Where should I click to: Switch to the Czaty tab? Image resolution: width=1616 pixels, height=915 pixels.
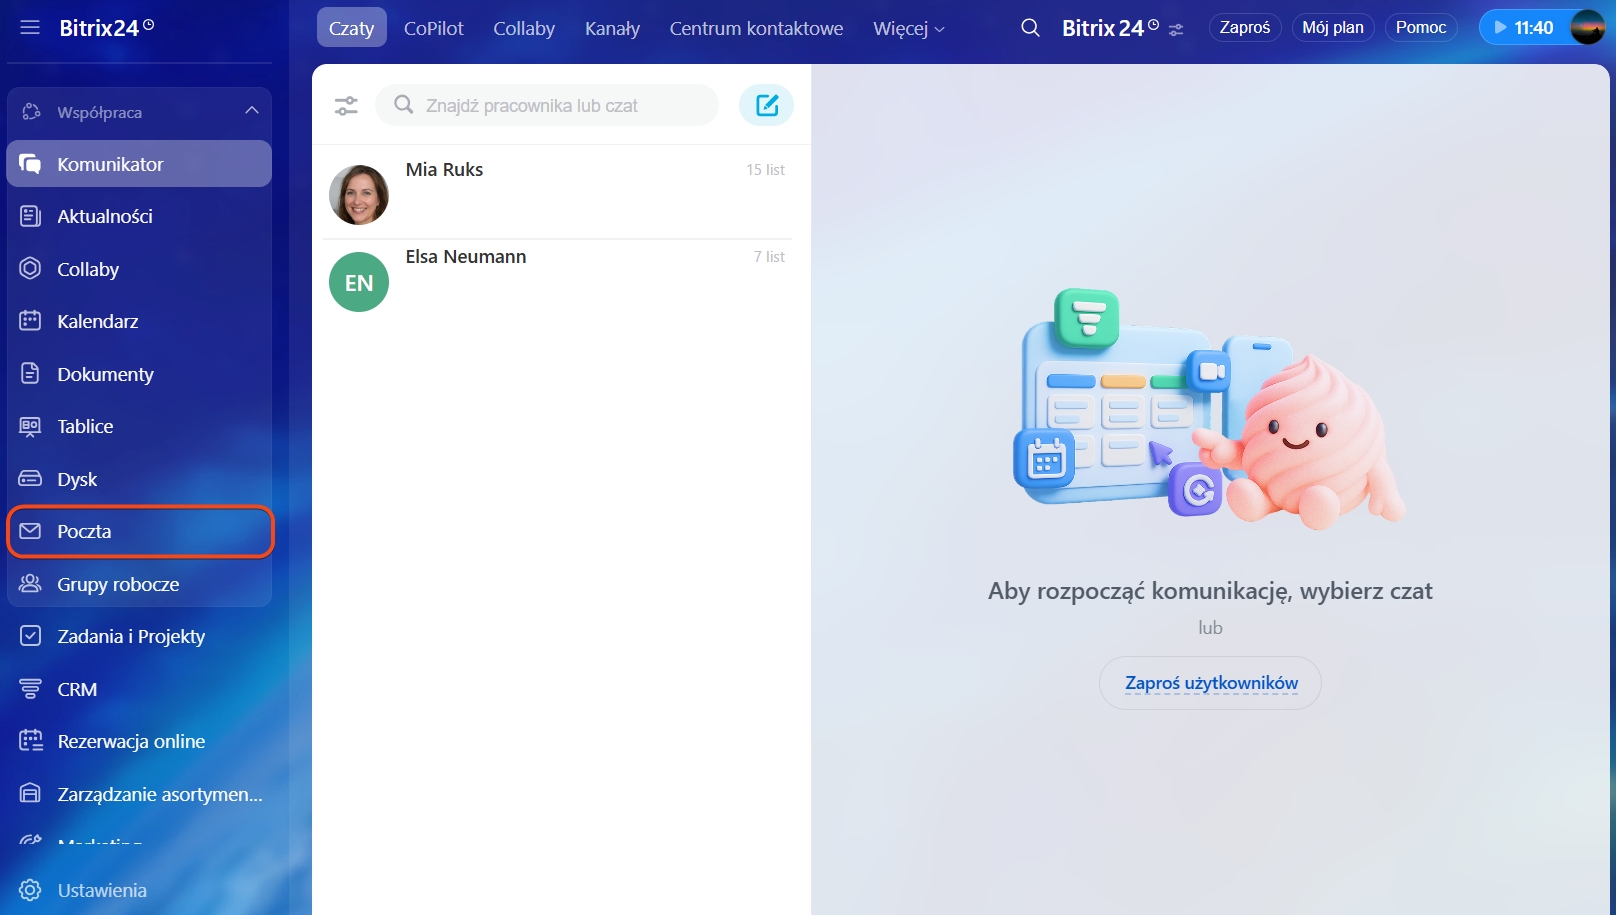(351, 28)
